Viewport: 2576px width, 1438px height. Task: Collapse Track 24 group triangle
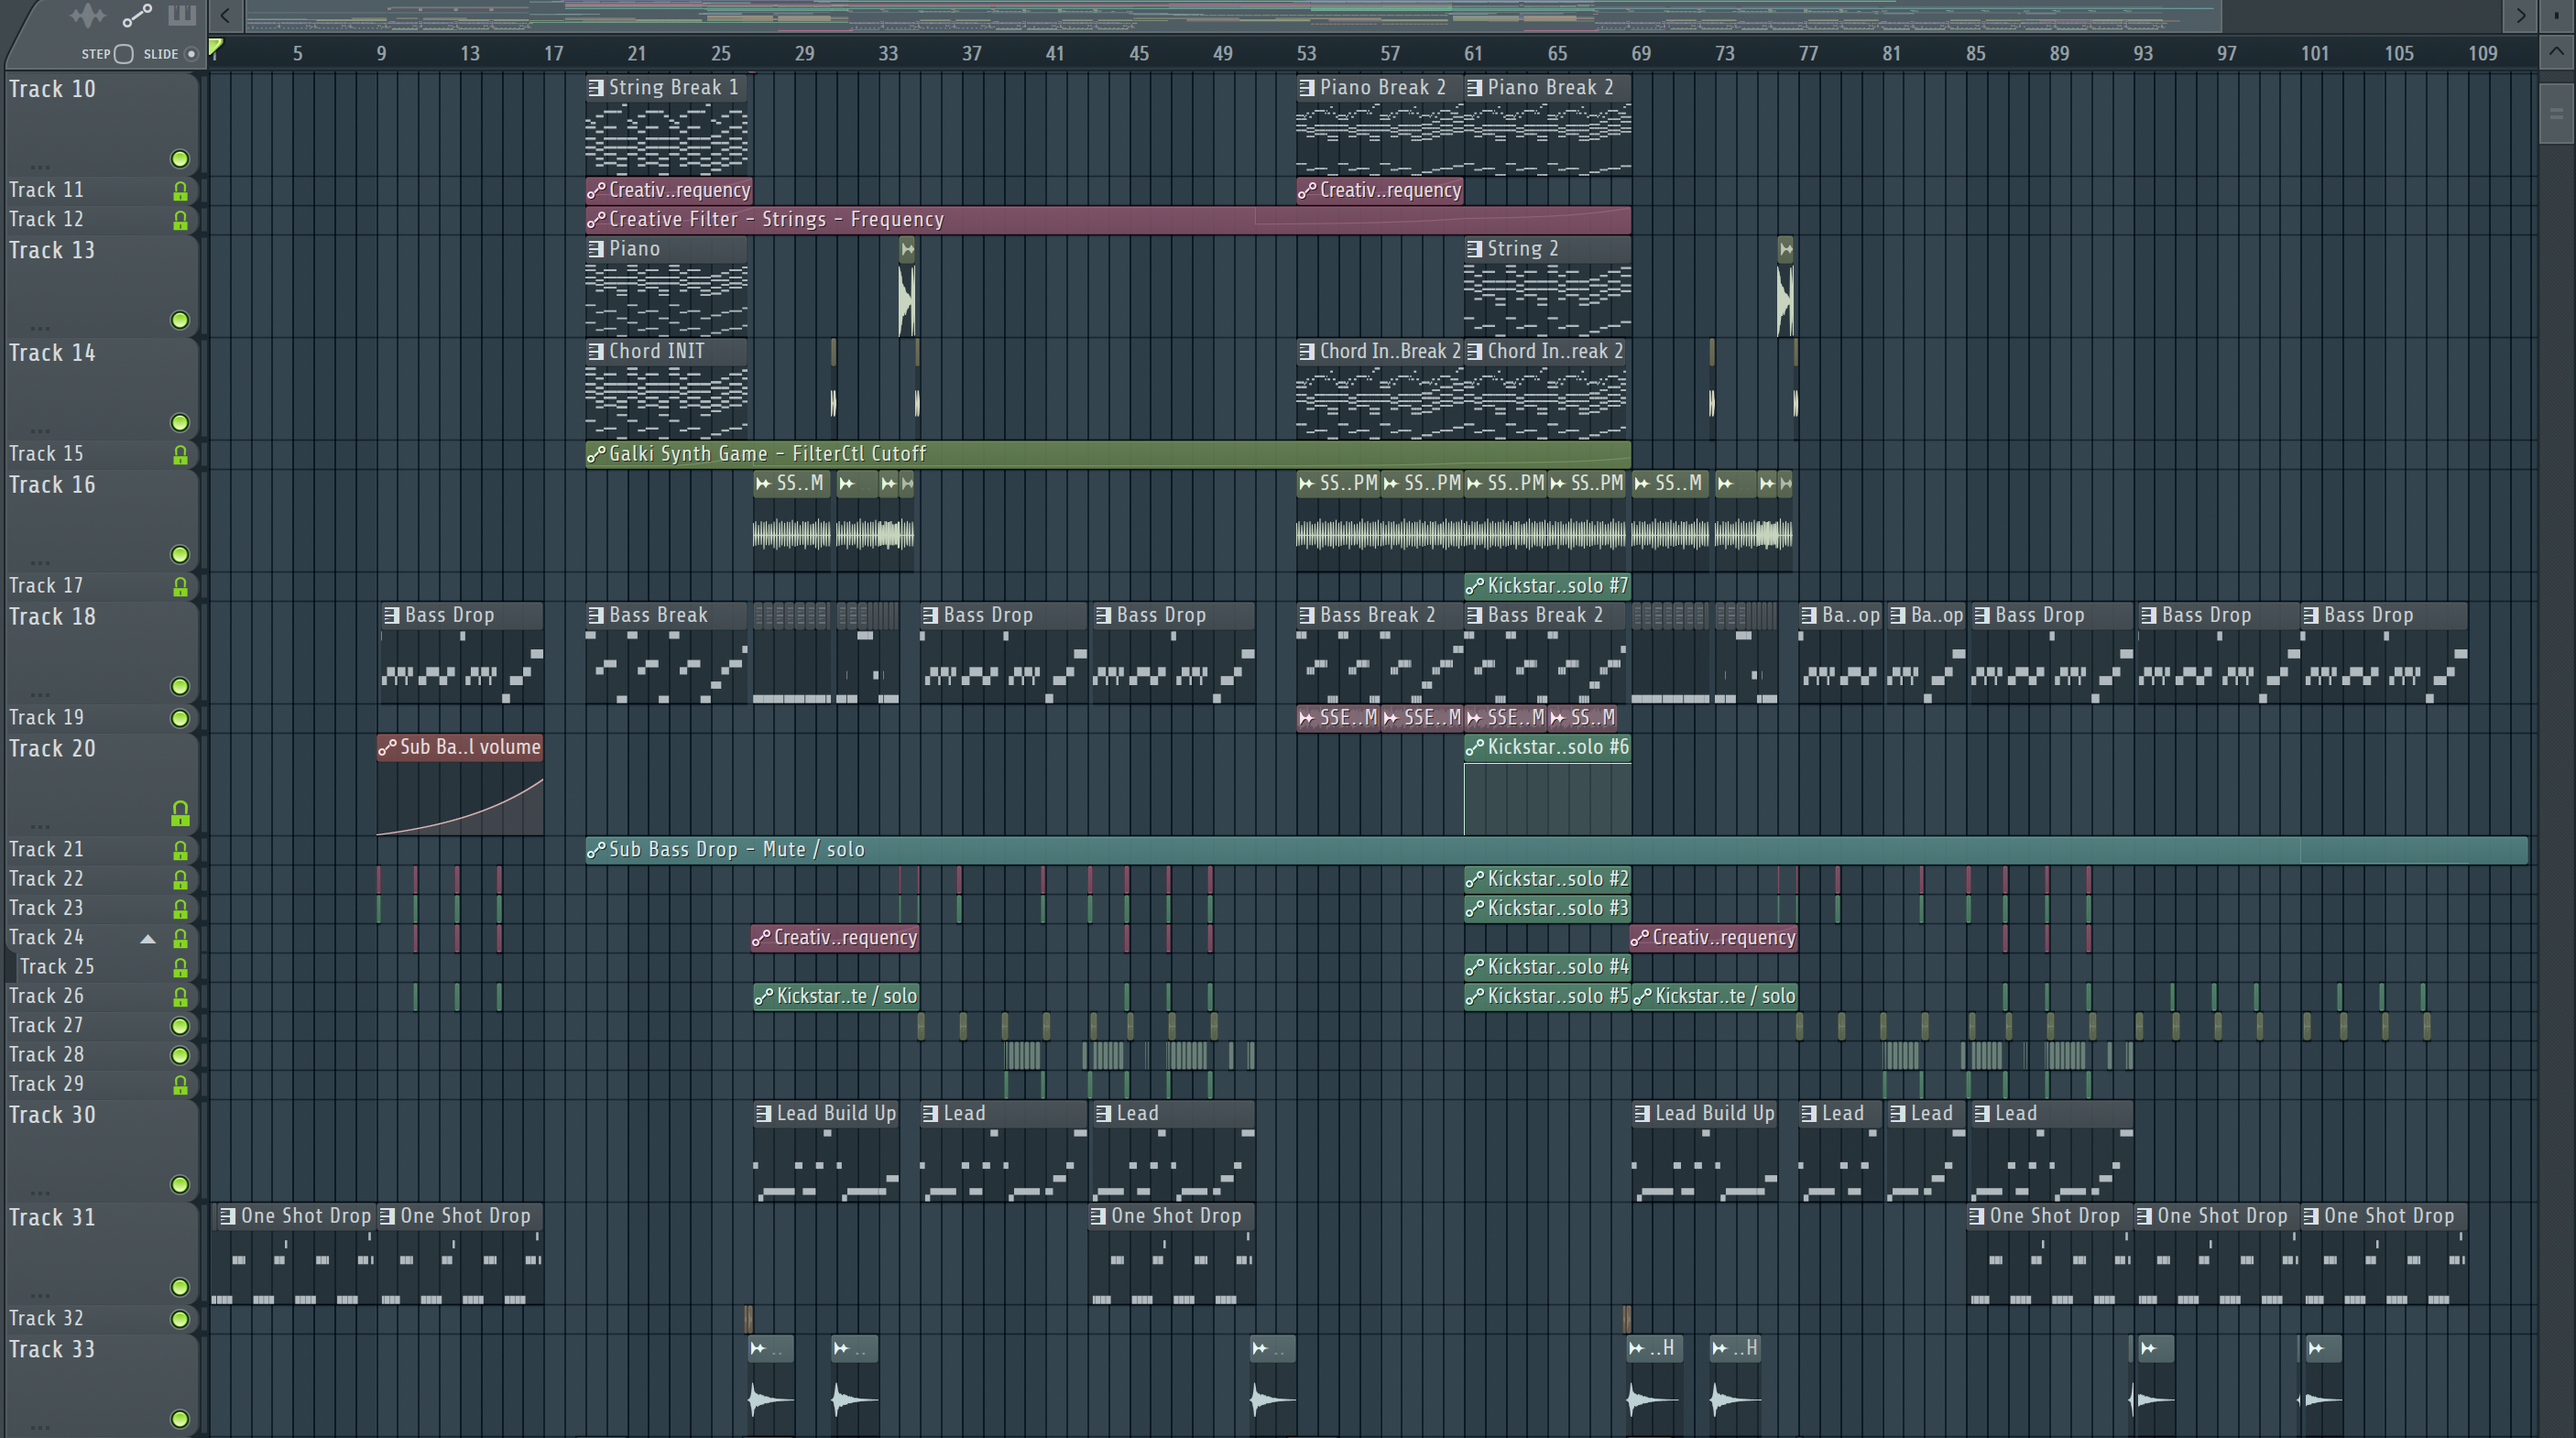[x=148, y=938]
